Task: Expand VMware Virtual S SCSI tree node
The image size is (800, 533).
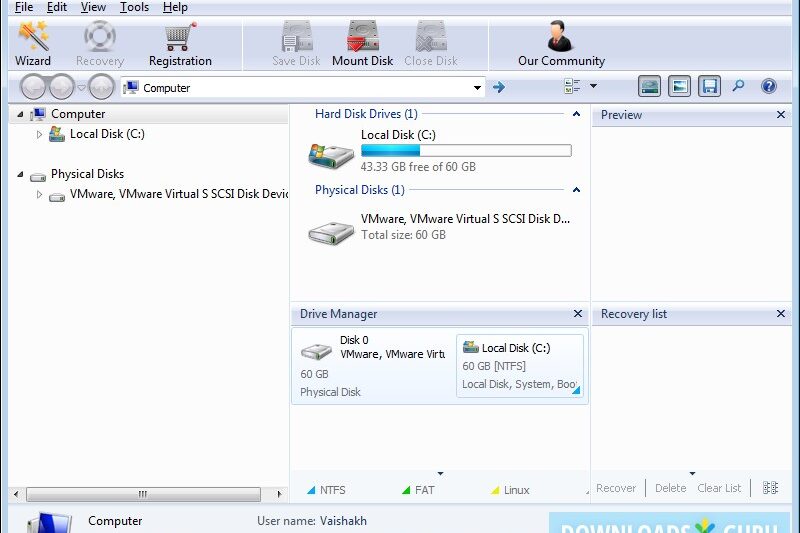Action: (39, 194)
